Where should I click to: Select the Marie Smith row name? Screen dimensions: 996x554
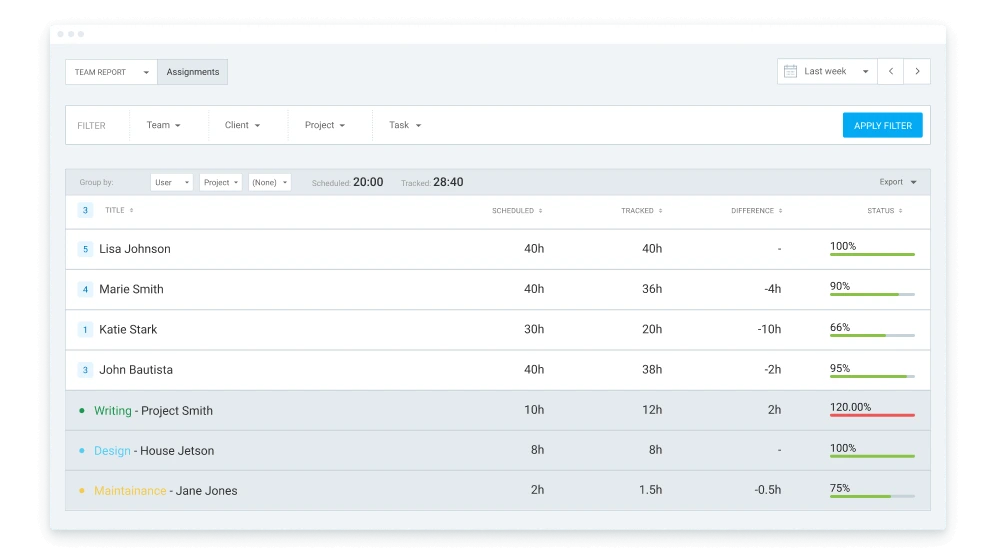(x=131, y=289)
